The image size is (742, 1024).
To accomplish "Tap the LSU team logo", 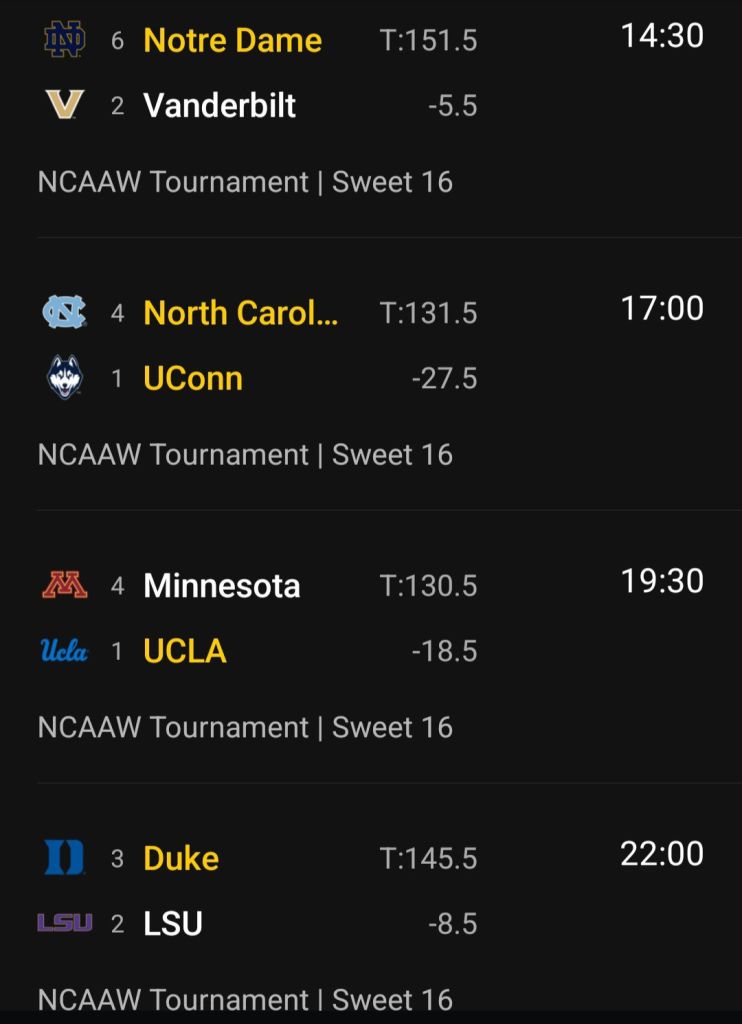I will pyautogui.click(x=65, y=923).
